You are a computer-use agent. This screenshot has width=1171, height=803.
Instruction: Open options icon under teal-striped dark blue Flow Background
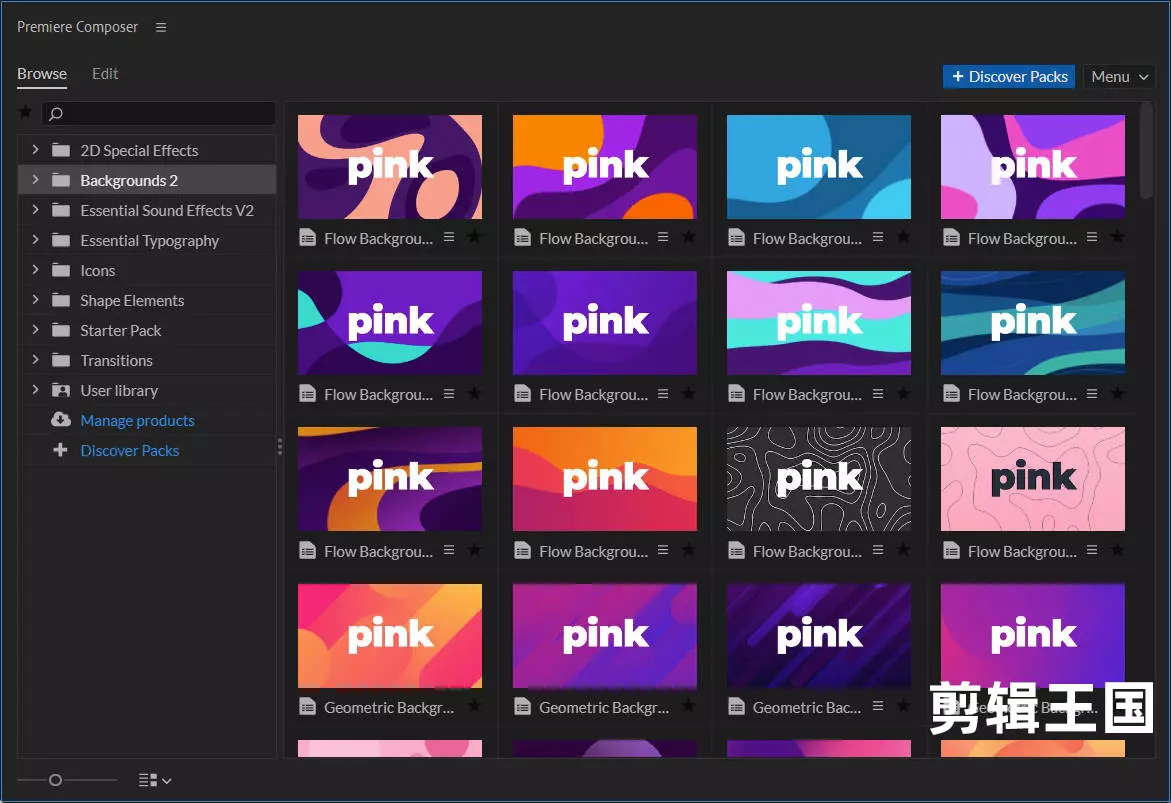pyautogui.click(x=1092, y=393)
